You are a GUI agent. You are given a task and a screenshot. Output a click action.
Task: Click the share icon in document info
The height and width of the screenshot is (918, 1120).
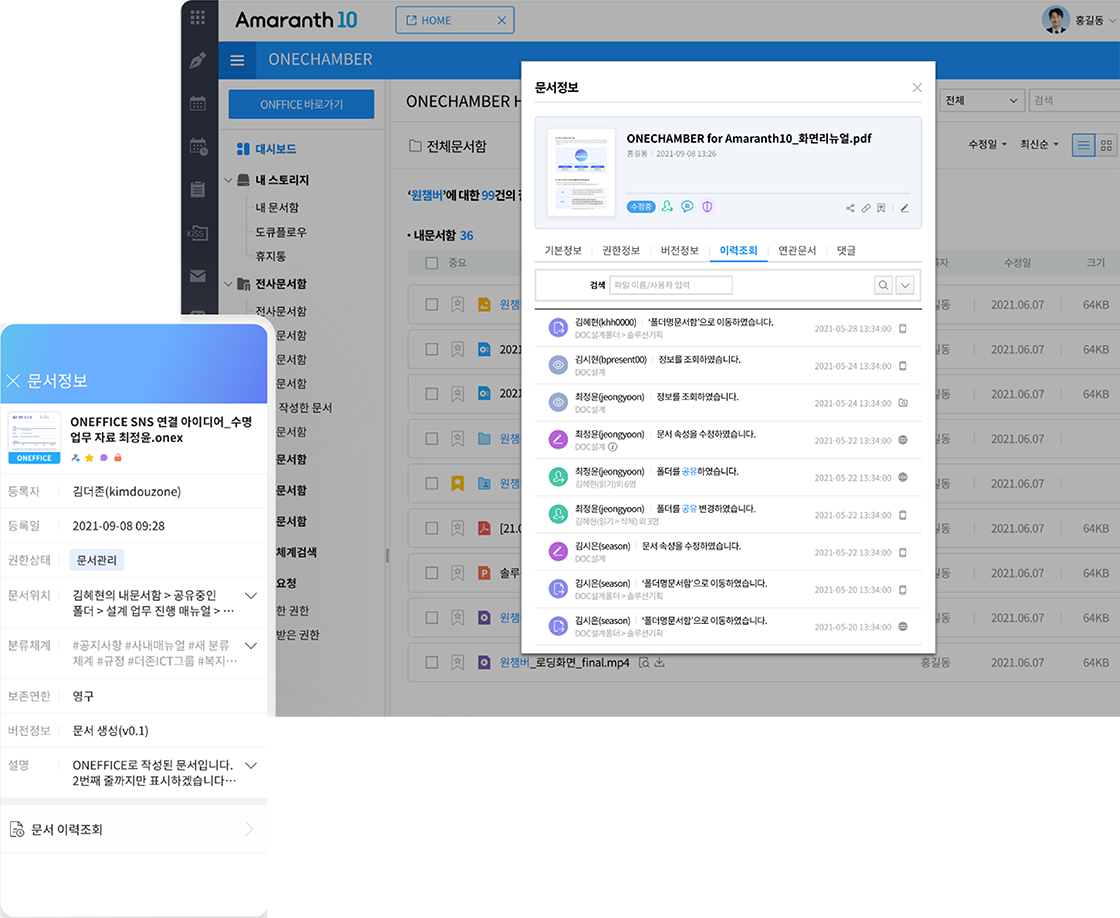point(850,208)
